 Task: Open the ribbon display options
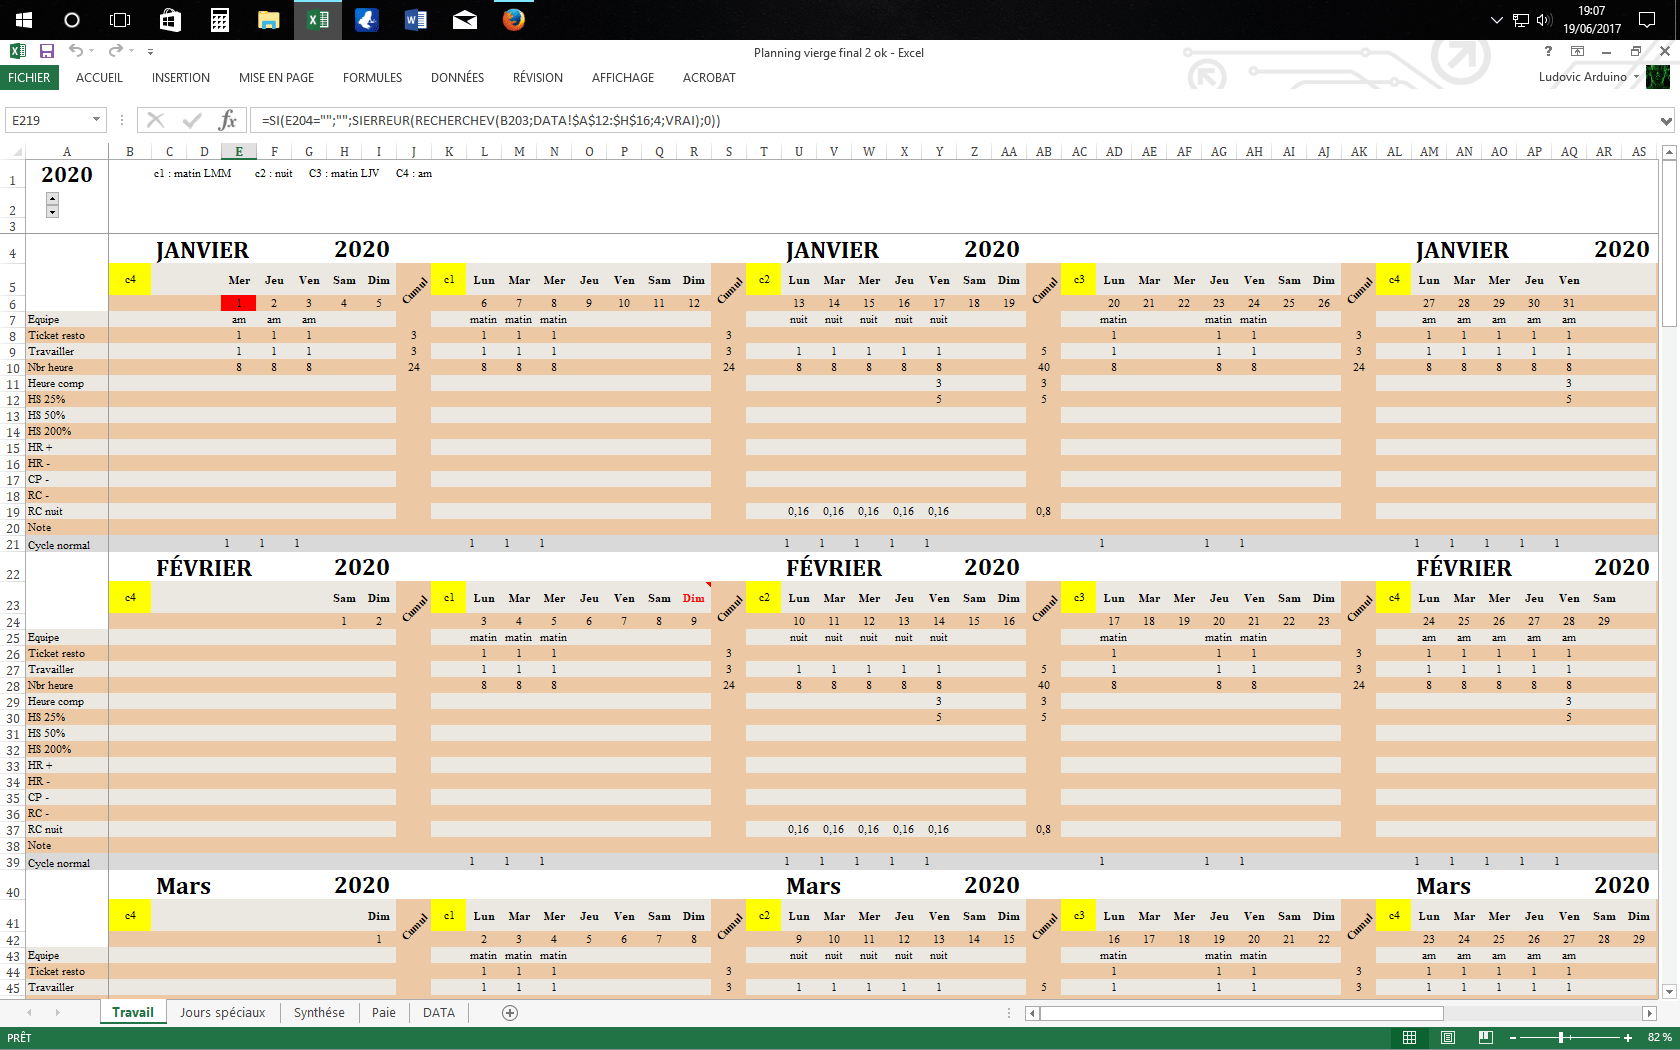pyautogui.click(x=1577, y=51)
